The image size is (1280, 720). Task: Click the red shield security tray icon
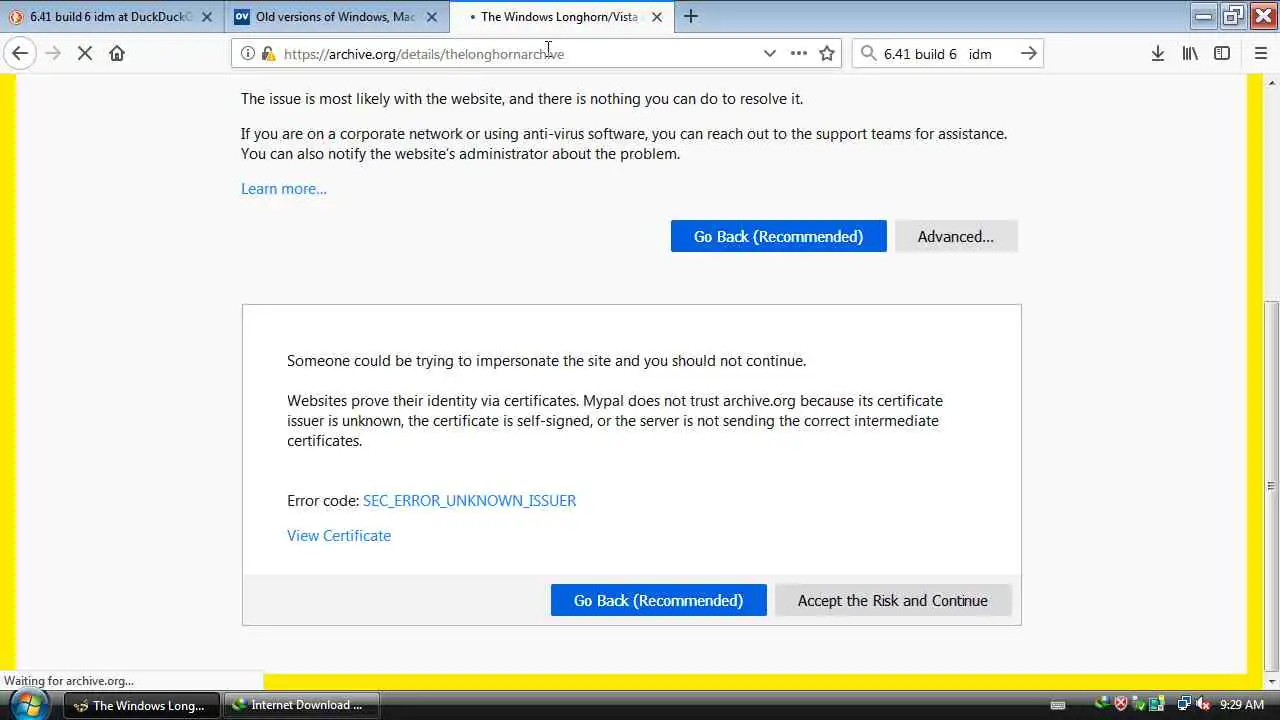pos(1121,705)
